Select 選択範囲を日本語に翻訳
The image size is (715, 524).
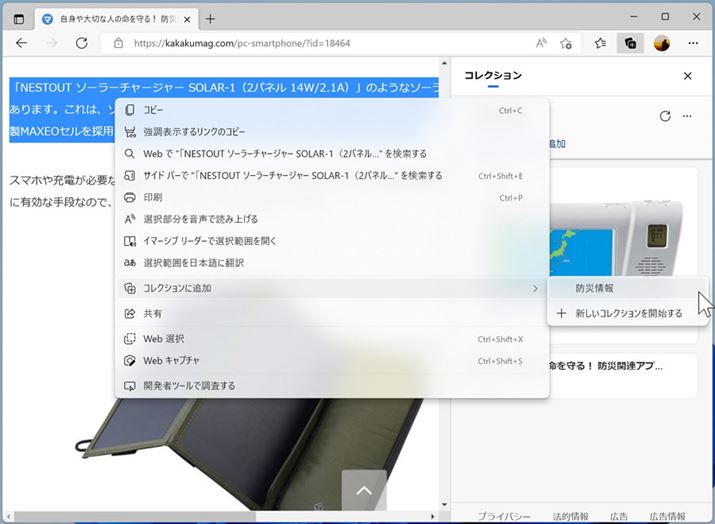click(x=332, y=263)
